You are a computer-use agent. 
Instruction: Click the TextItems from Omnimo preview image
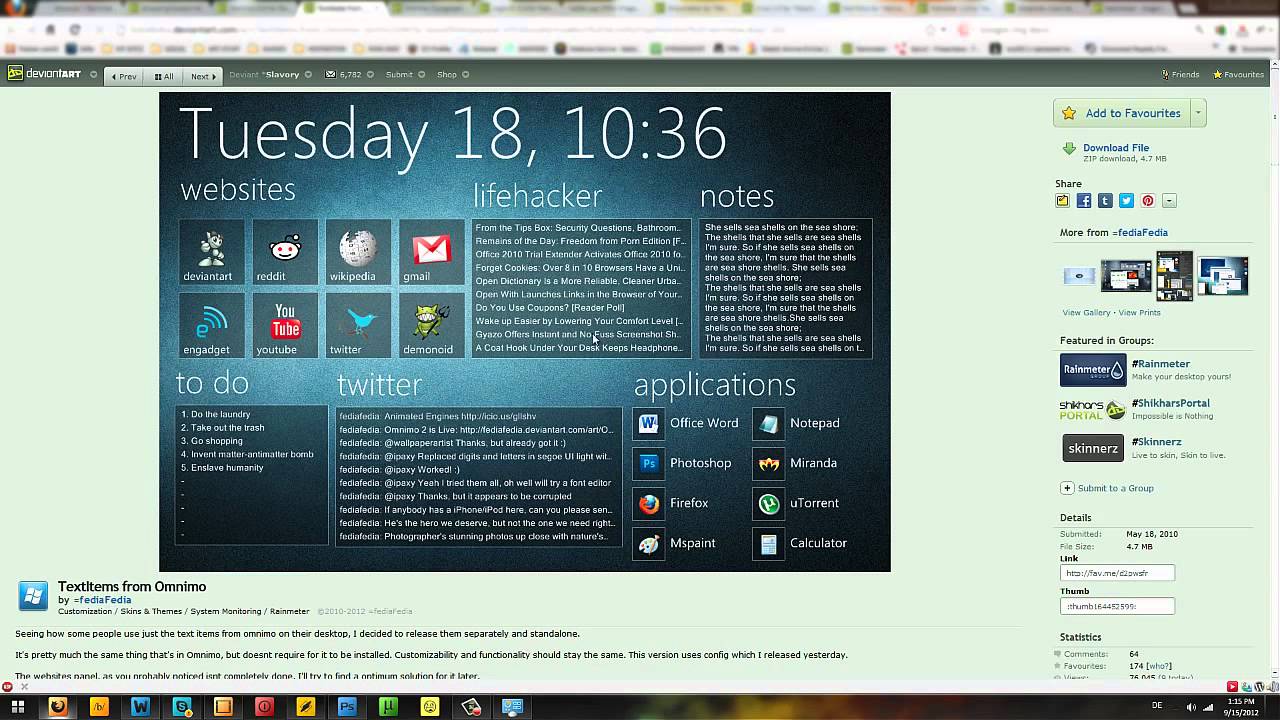[x=525, y=332]
